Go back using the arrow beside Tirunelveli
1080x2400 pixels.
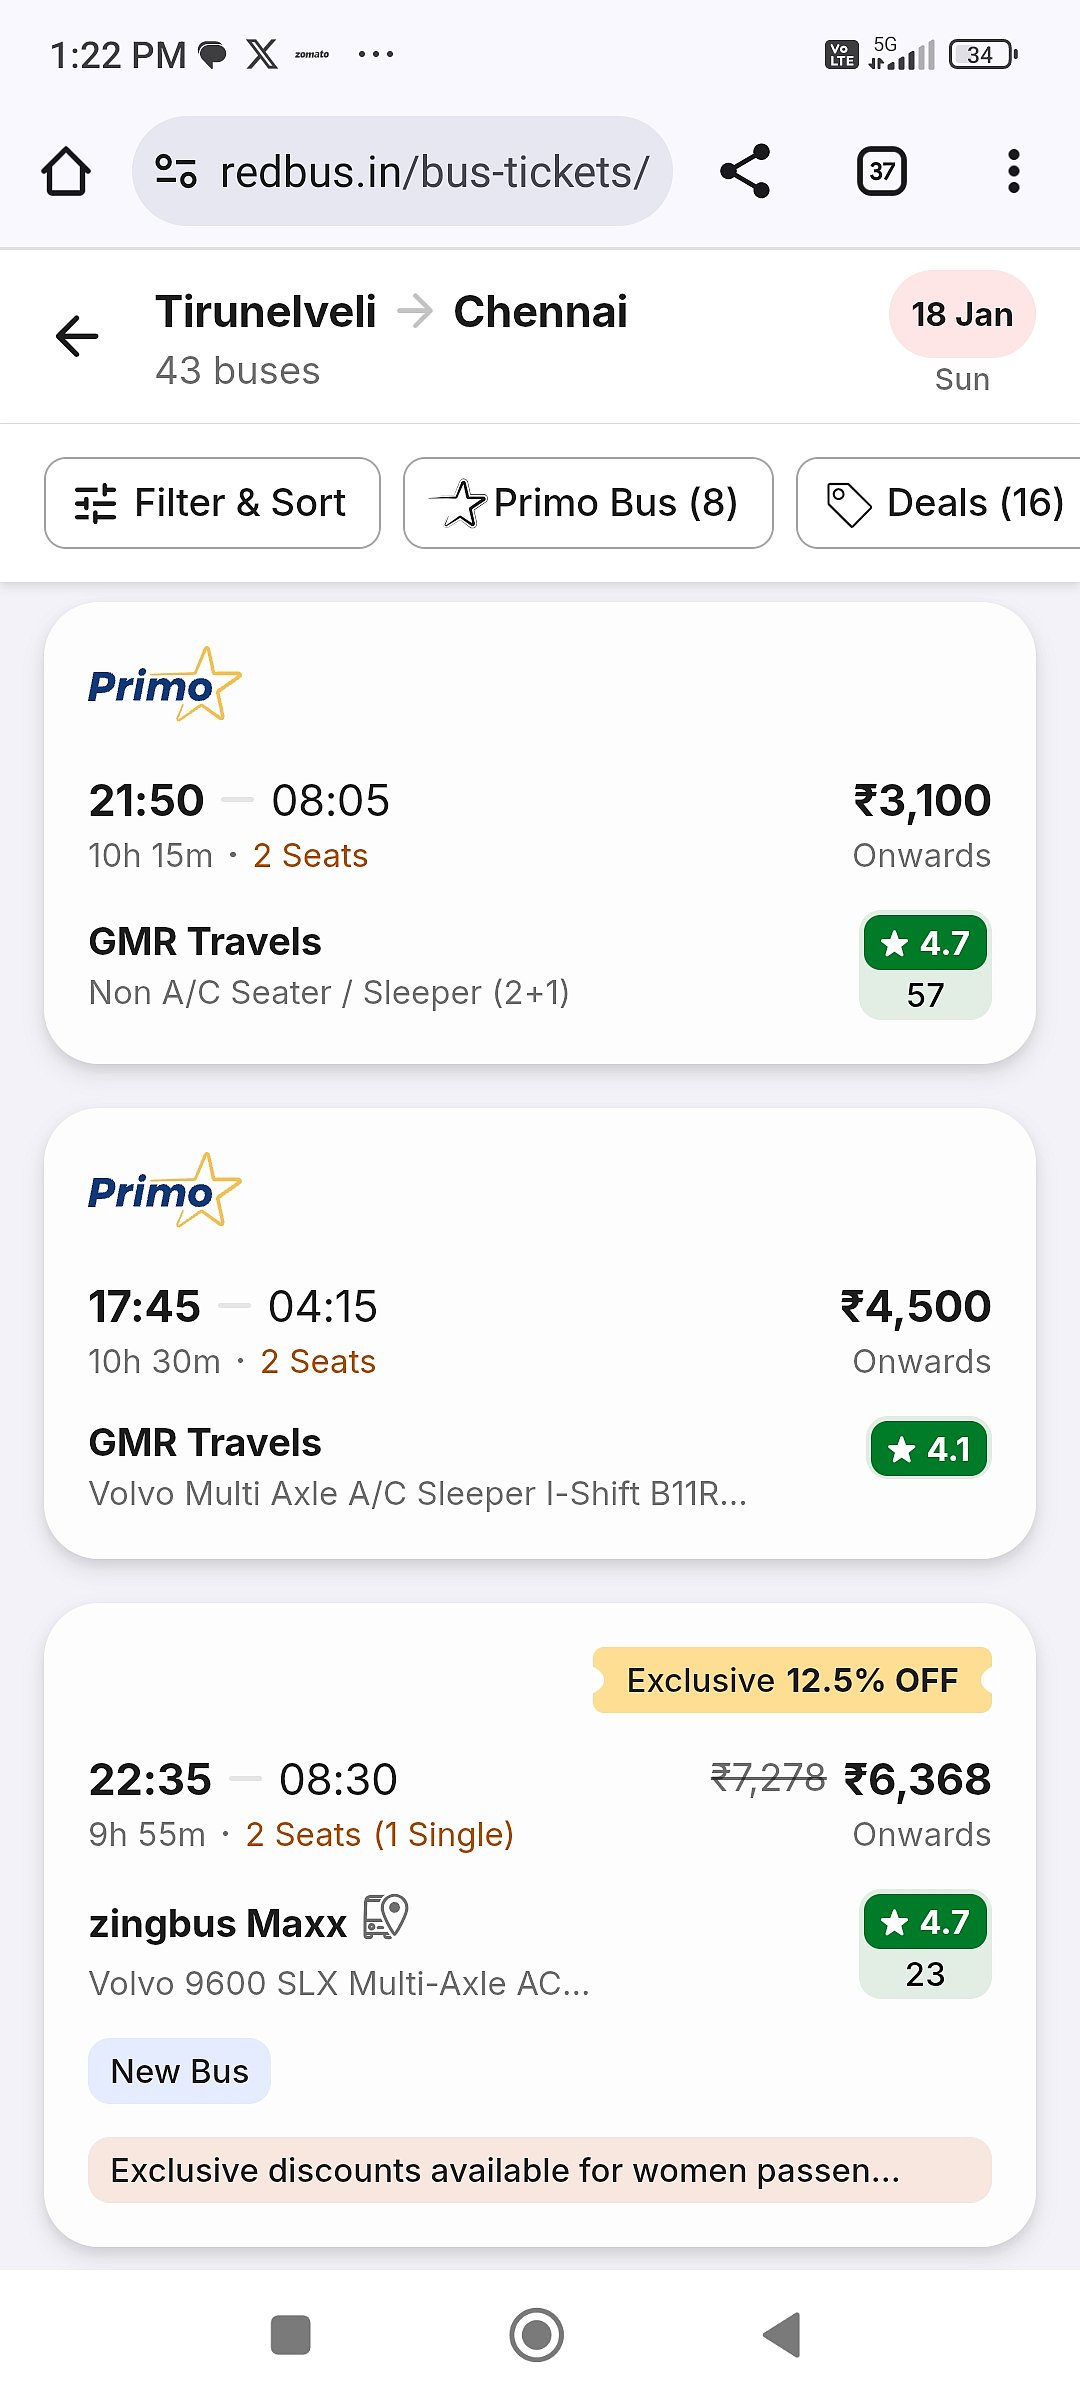(77, 336)
